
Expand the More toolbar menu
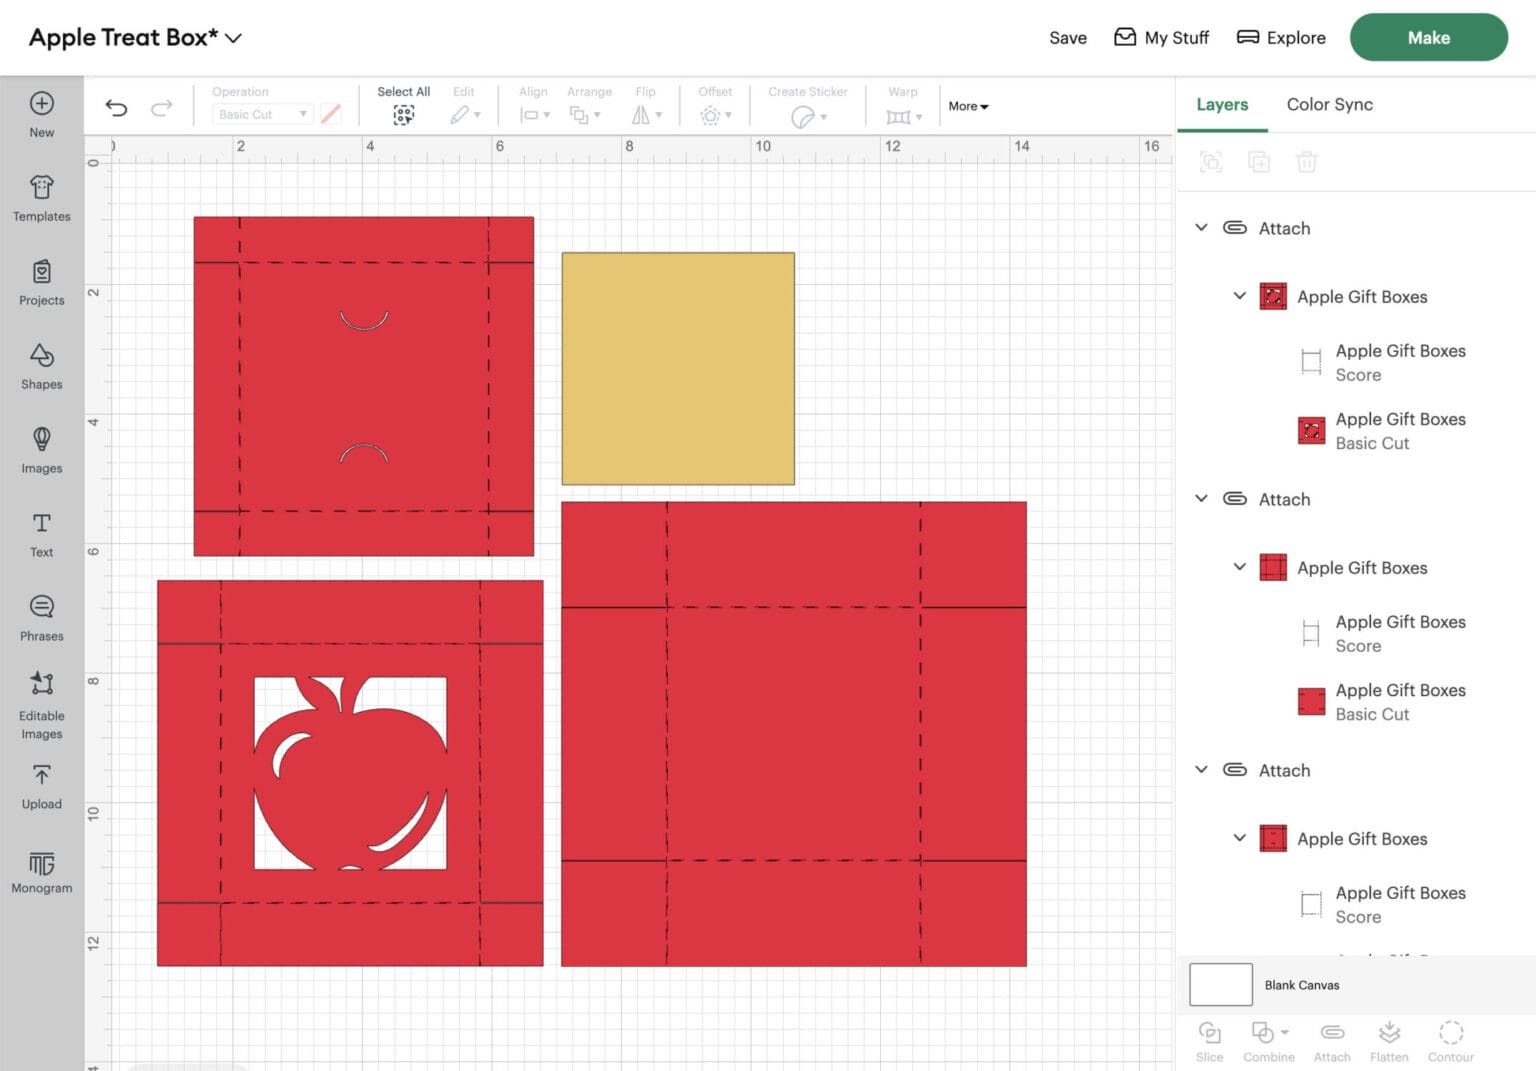coord(967,106)
